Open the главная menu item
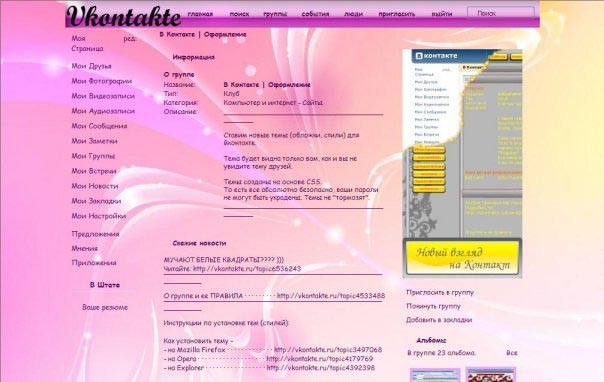Screen dimensions: 604x382 coord(200,14)
